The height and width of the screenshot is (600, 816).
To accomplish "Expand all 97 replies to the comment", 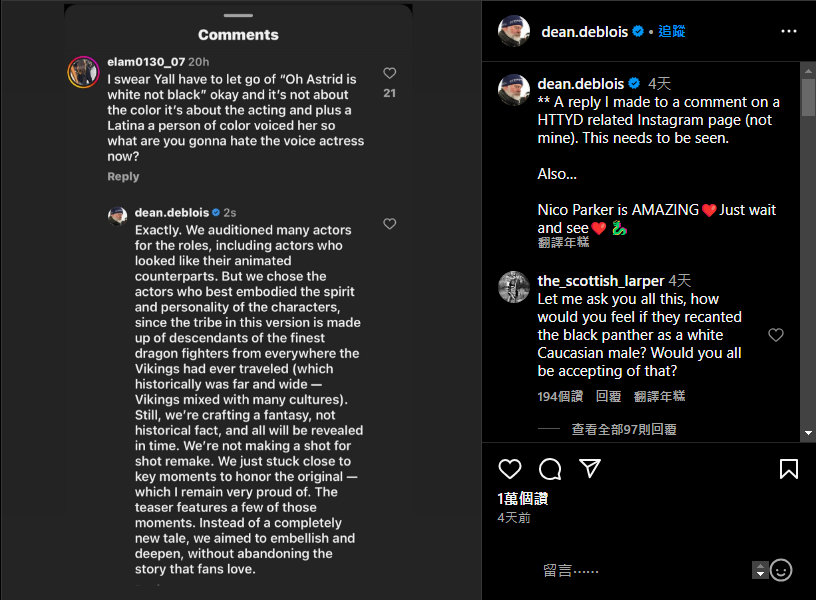I will 623,429.
